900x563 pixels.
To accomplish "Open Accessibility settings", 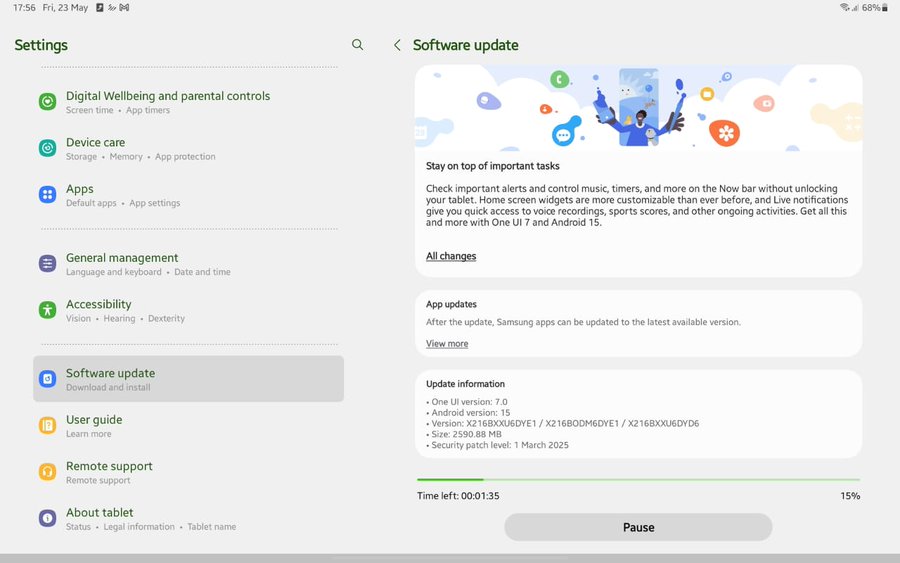I will [x=188, y=310].
